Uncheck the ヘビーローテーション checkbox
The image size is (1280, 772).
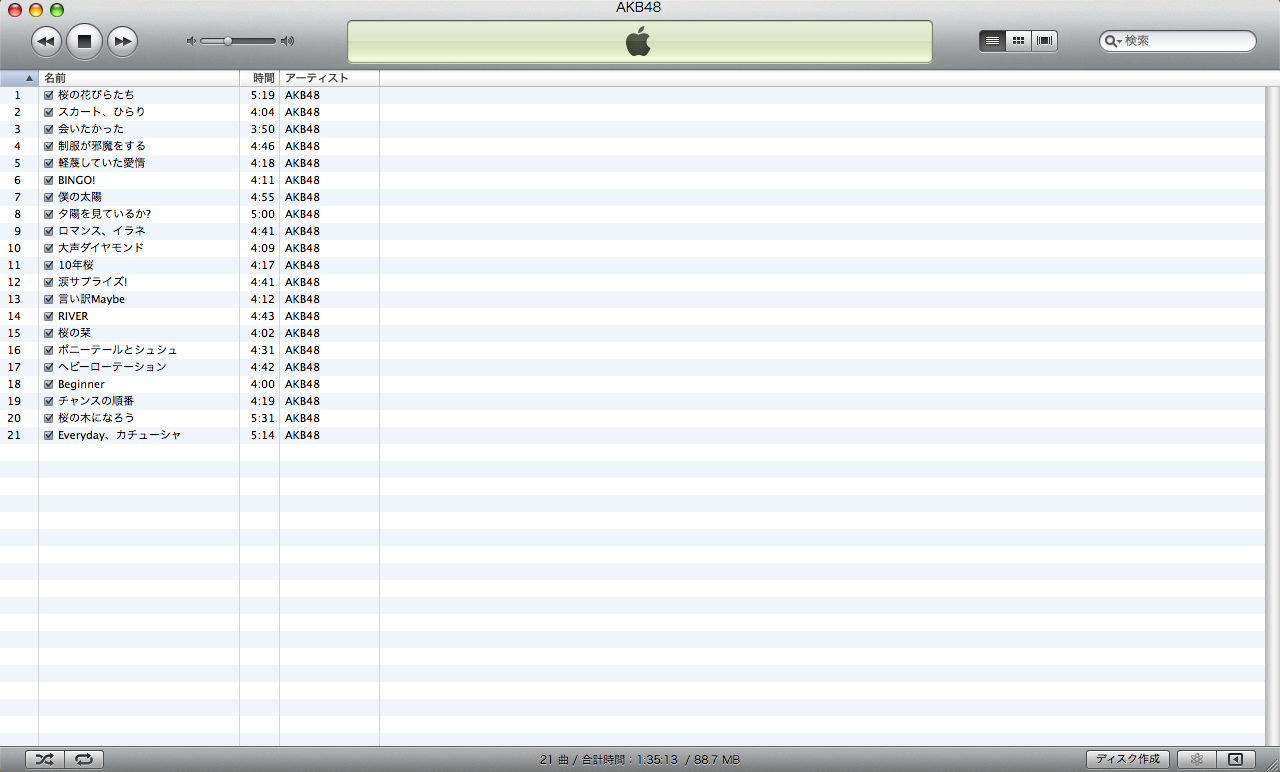coord(48,367)
